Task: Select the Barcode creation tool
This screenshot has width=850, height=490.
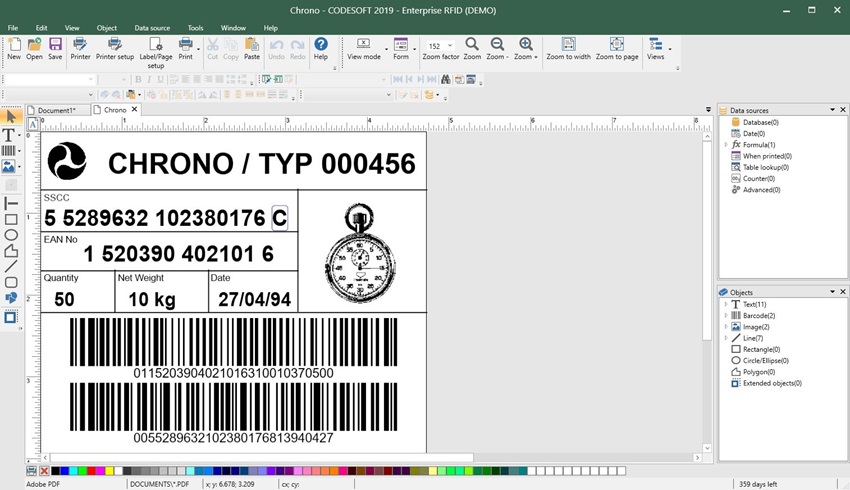Action: (9, 151)
